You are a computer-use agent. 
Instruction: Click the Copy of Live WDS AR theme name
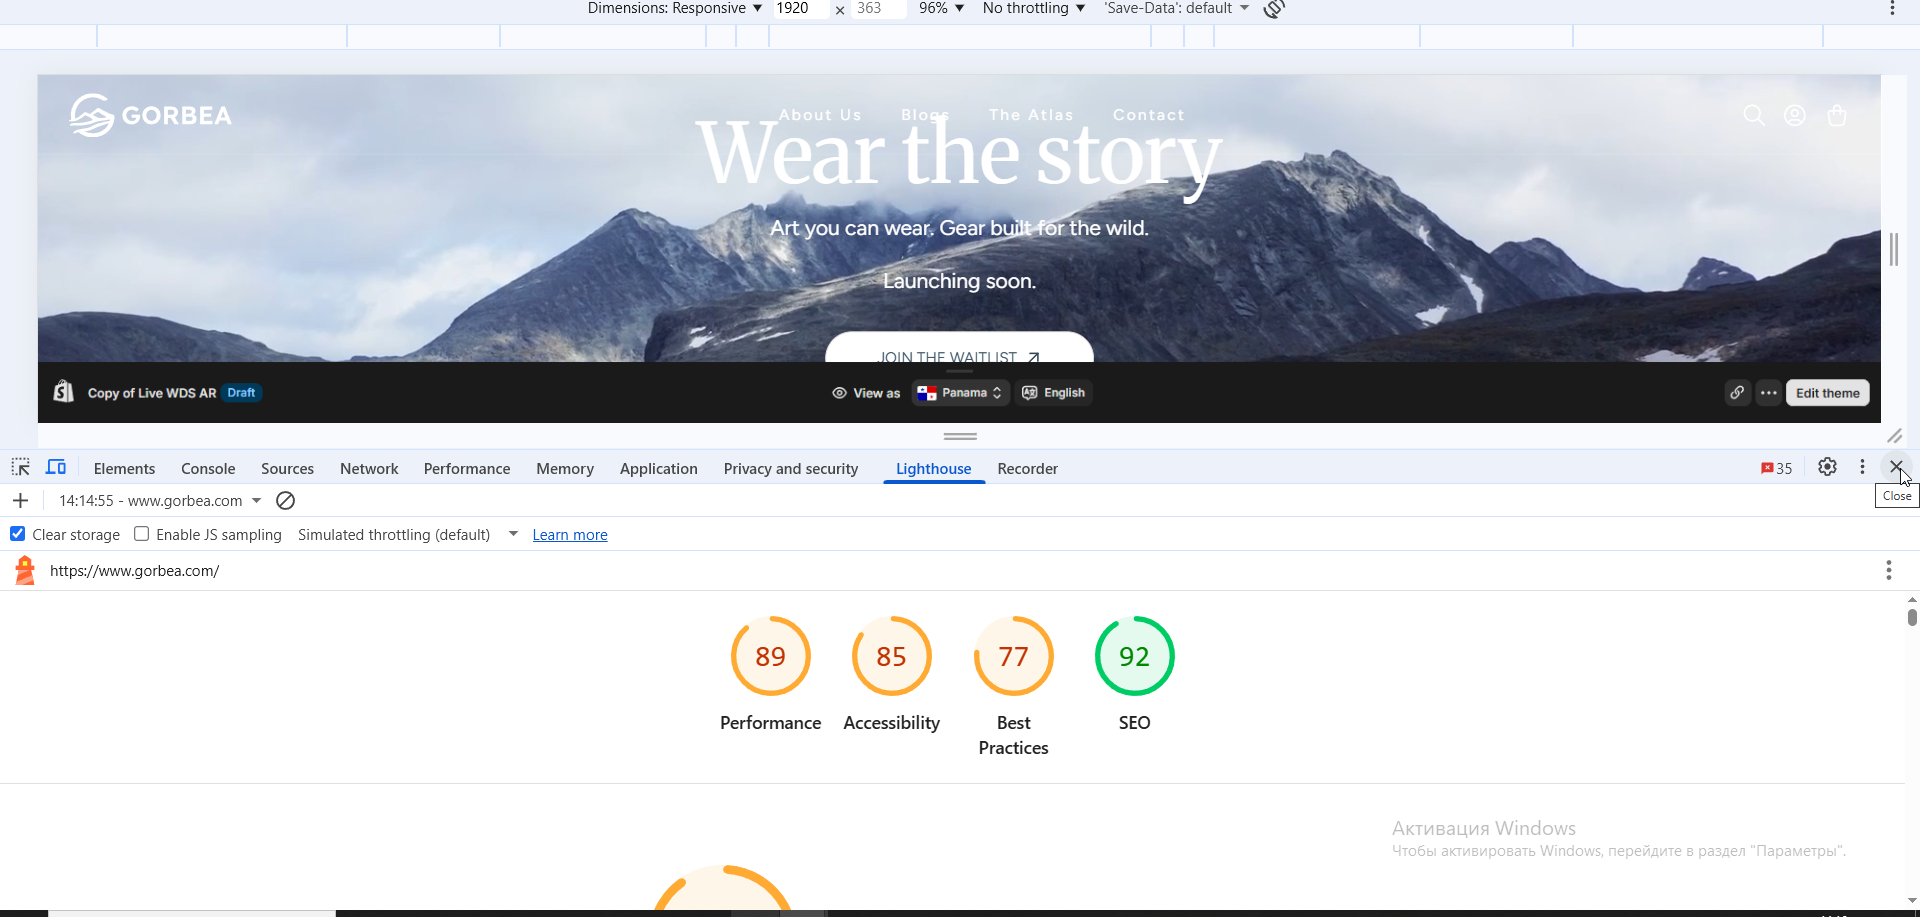pos(152,393)
